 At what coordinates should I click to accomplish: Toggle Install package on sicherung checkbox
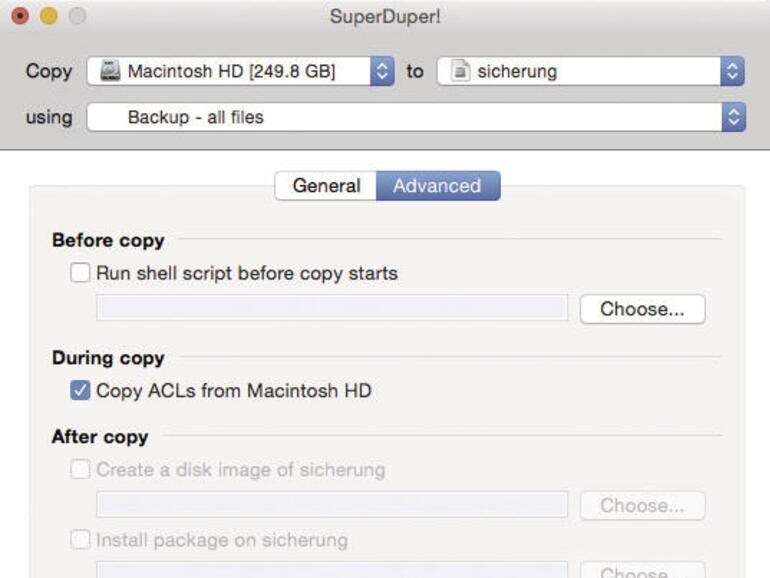pos(81,541)
